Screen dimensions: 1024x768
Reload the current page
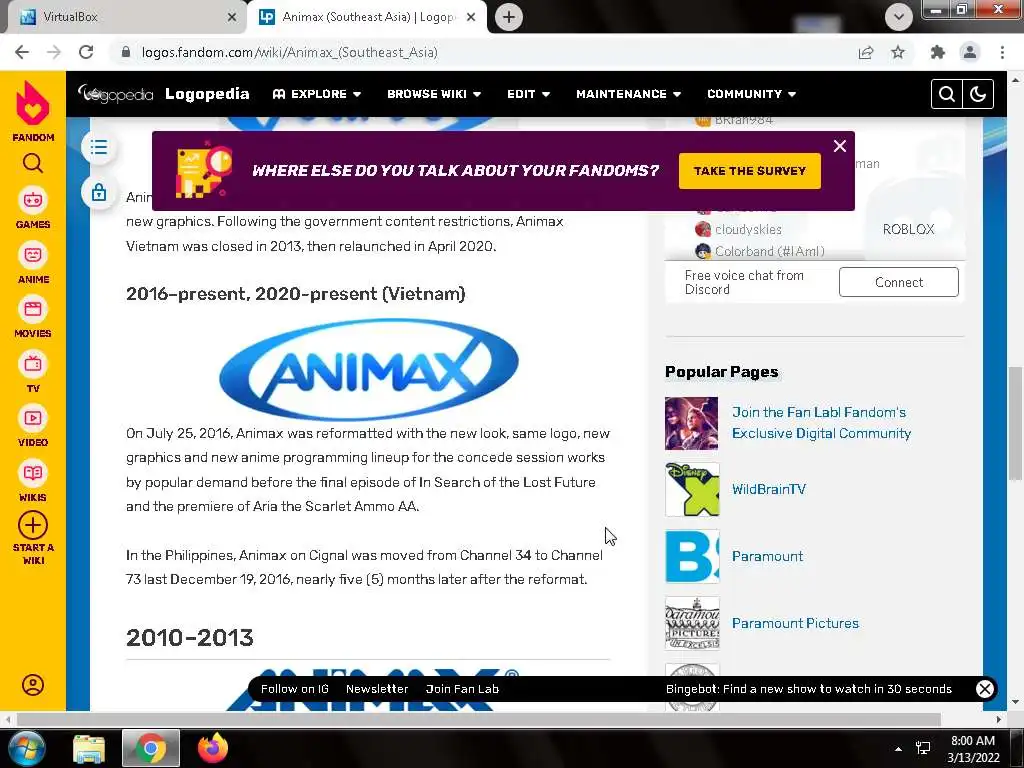[86, 52]
